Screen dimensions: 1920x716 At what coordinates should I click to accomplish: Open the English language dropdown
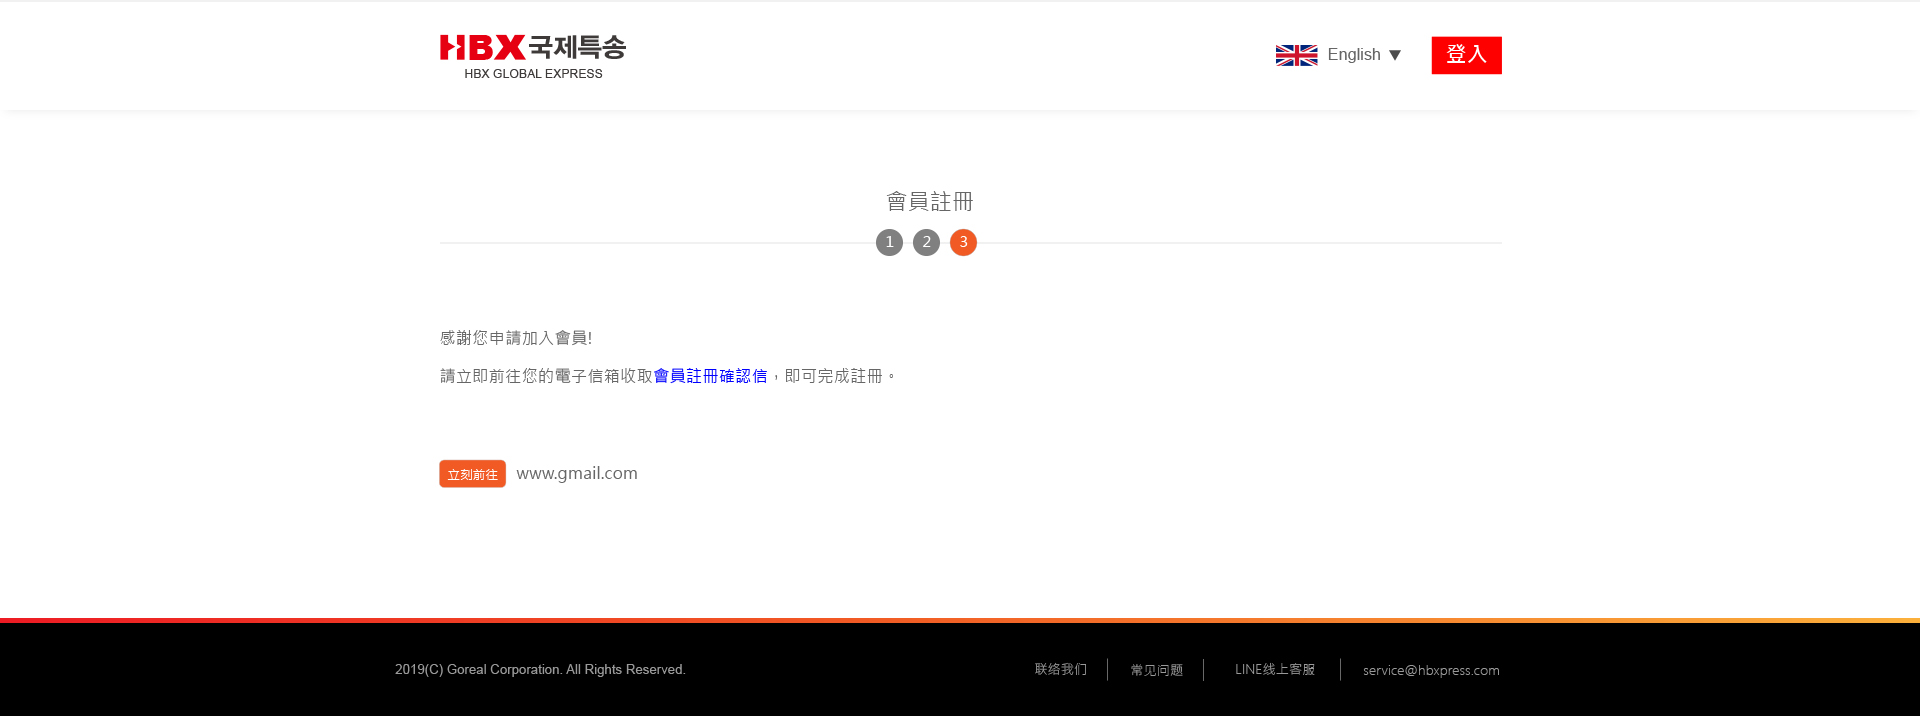pyautogui.click(x=1353, y=55)
